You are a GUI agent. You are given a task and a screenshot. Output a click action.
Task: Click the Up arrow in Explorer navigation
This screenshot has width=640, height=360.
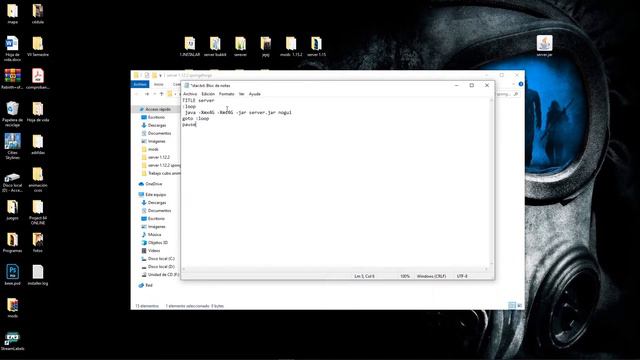pyautogui.click(x=162, y=94)
